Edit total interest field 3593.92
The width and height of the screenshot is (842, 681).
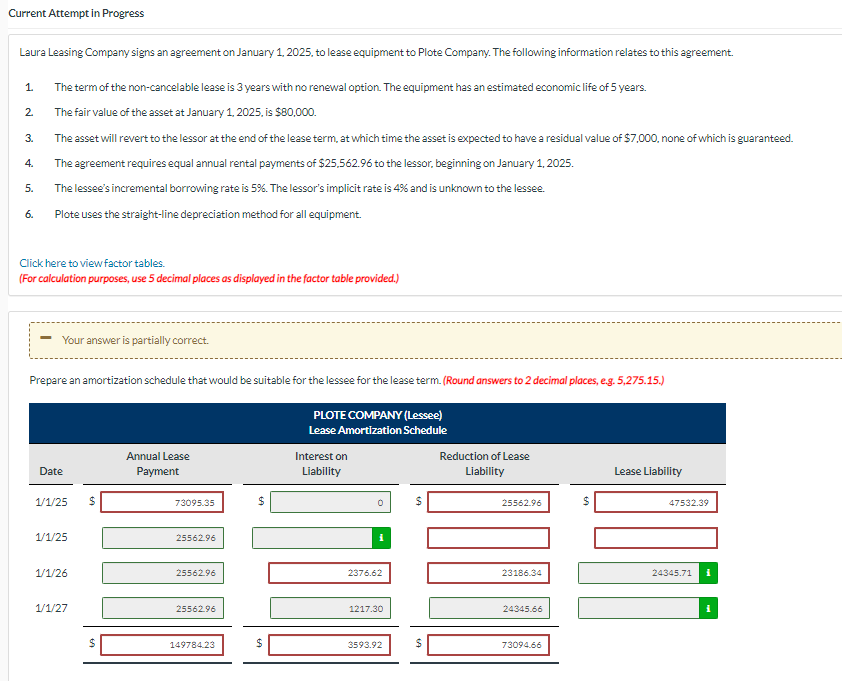point(329,644)
